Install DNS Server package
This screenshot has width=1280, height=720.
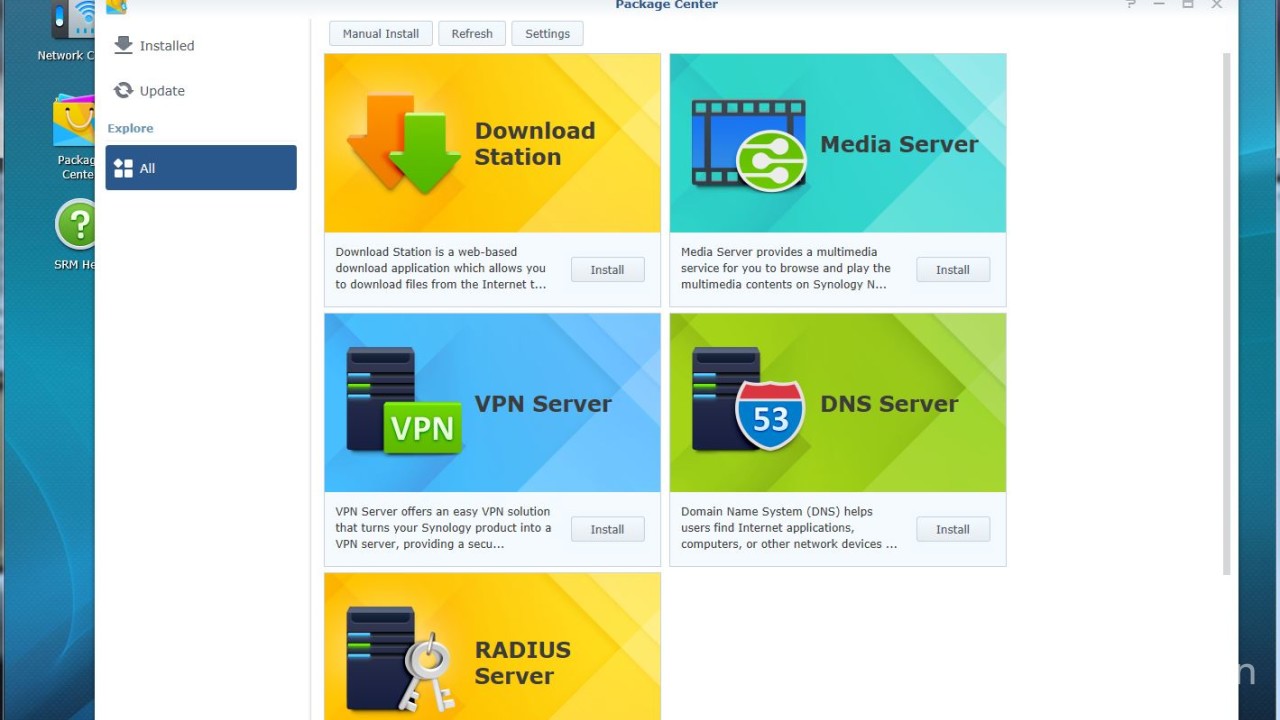click(953, 530)
